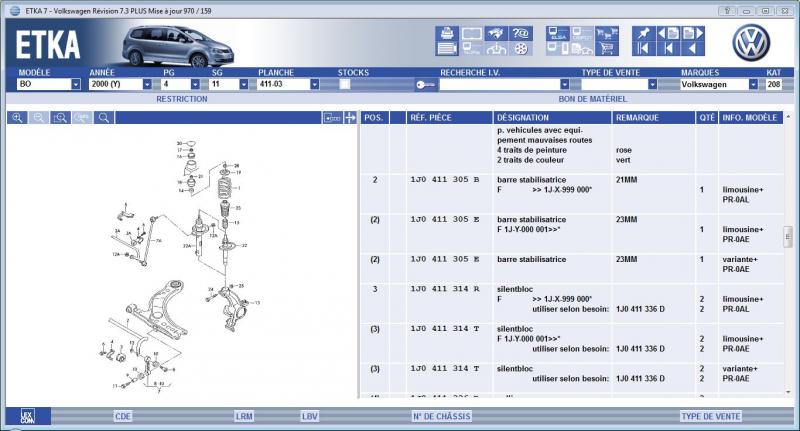The width and height of the screenshot is (800, 431).
Task: Go to next page document icon
Action: coord(693,33)
